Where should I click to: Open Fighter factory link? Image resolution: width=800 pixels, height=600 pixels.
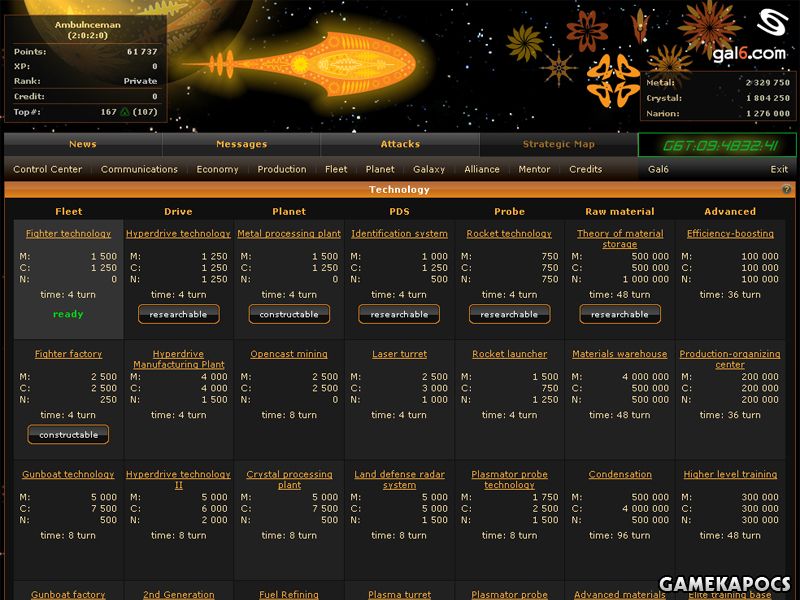click(68, 354)
